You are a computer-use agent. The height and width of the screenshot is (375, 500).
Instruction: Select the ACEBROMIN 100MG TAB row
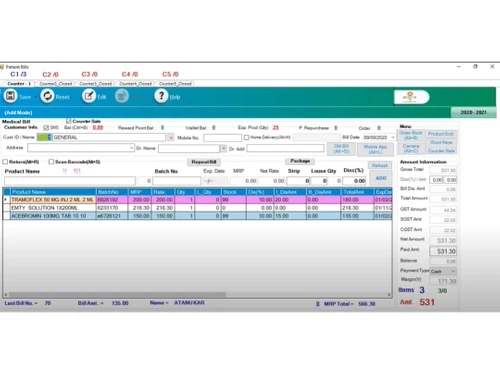point(197,216)
